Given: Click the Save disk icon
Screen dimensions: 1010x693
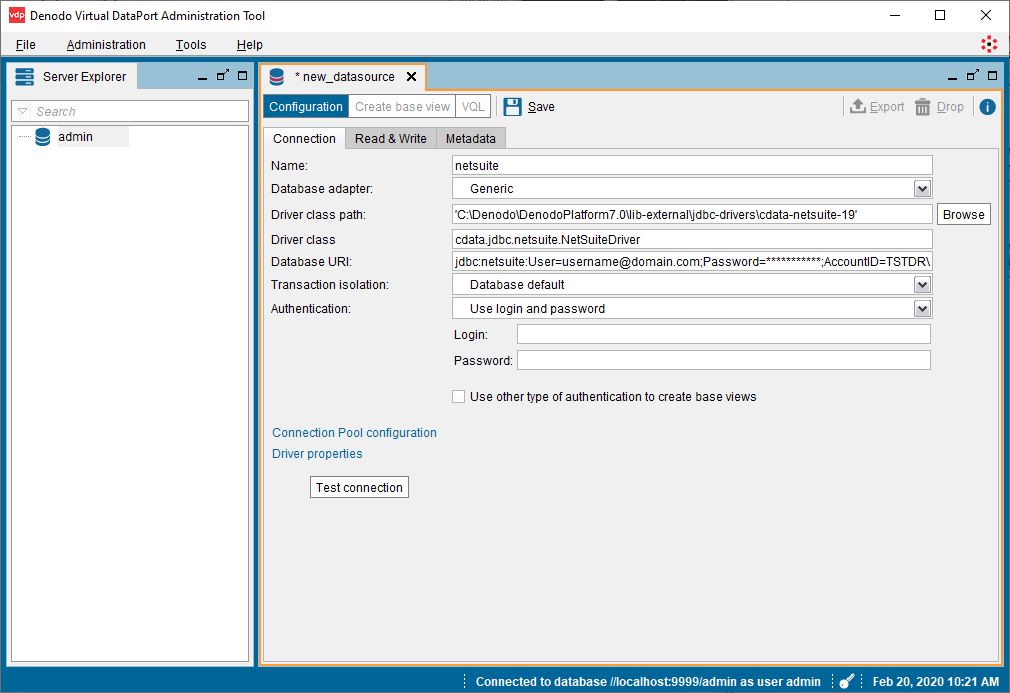Looking at the screenshot, I should point(513,107).
